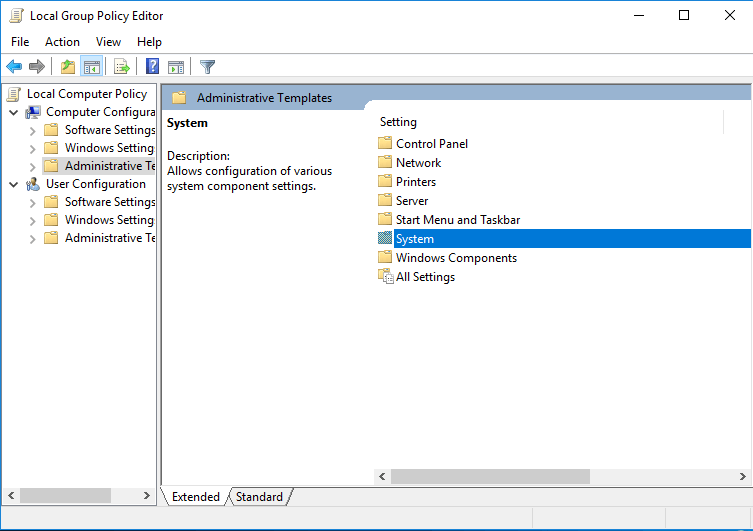Toggle the Show/Hide Action Pane icon
This screenshot has height=531, width=753.
click(x=176, y=66)
